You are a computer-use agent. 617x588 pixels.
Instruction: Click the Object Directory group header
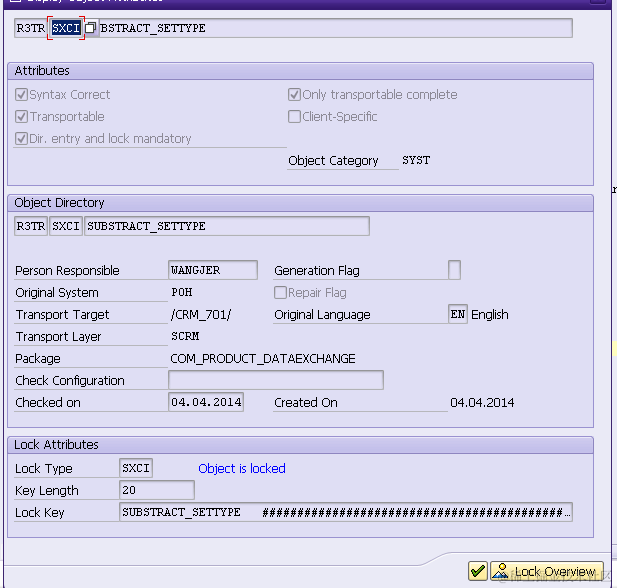click(x=300, y=203)
